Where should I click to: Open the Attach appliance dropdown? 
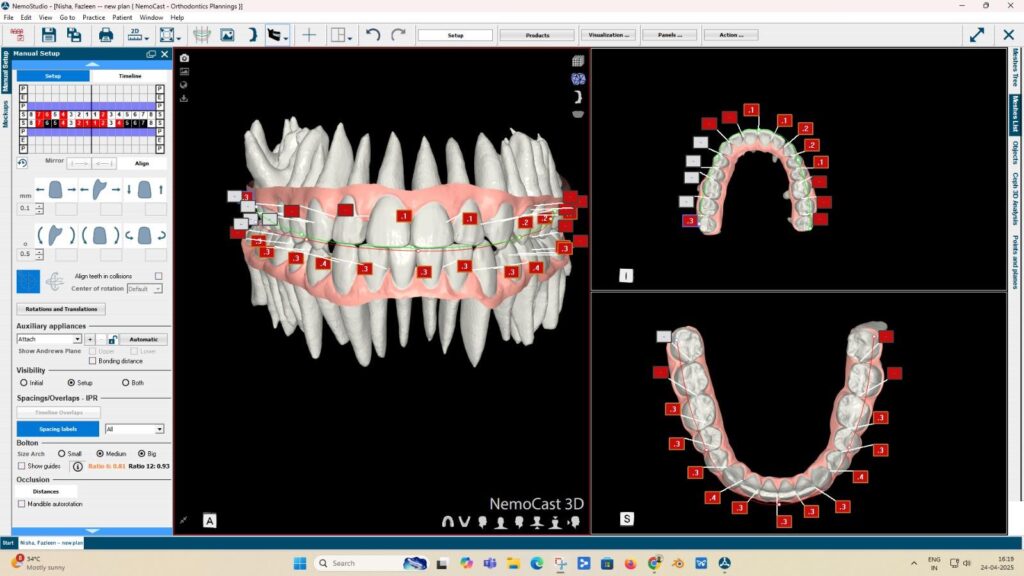coord(49,339)
